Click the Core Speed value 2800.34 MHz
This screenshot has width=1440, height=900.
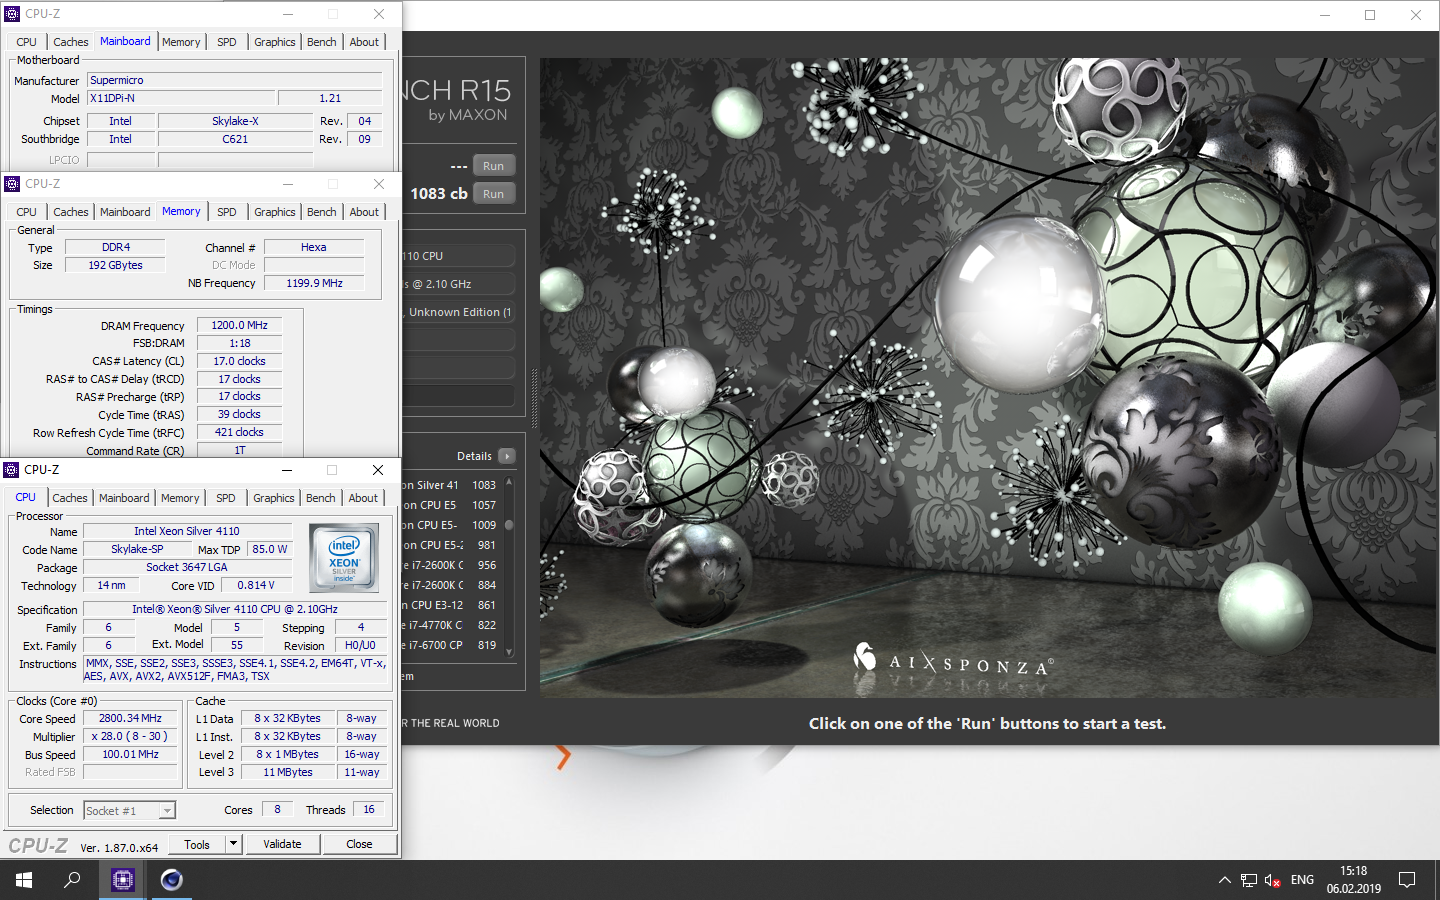tap(131, 718)
